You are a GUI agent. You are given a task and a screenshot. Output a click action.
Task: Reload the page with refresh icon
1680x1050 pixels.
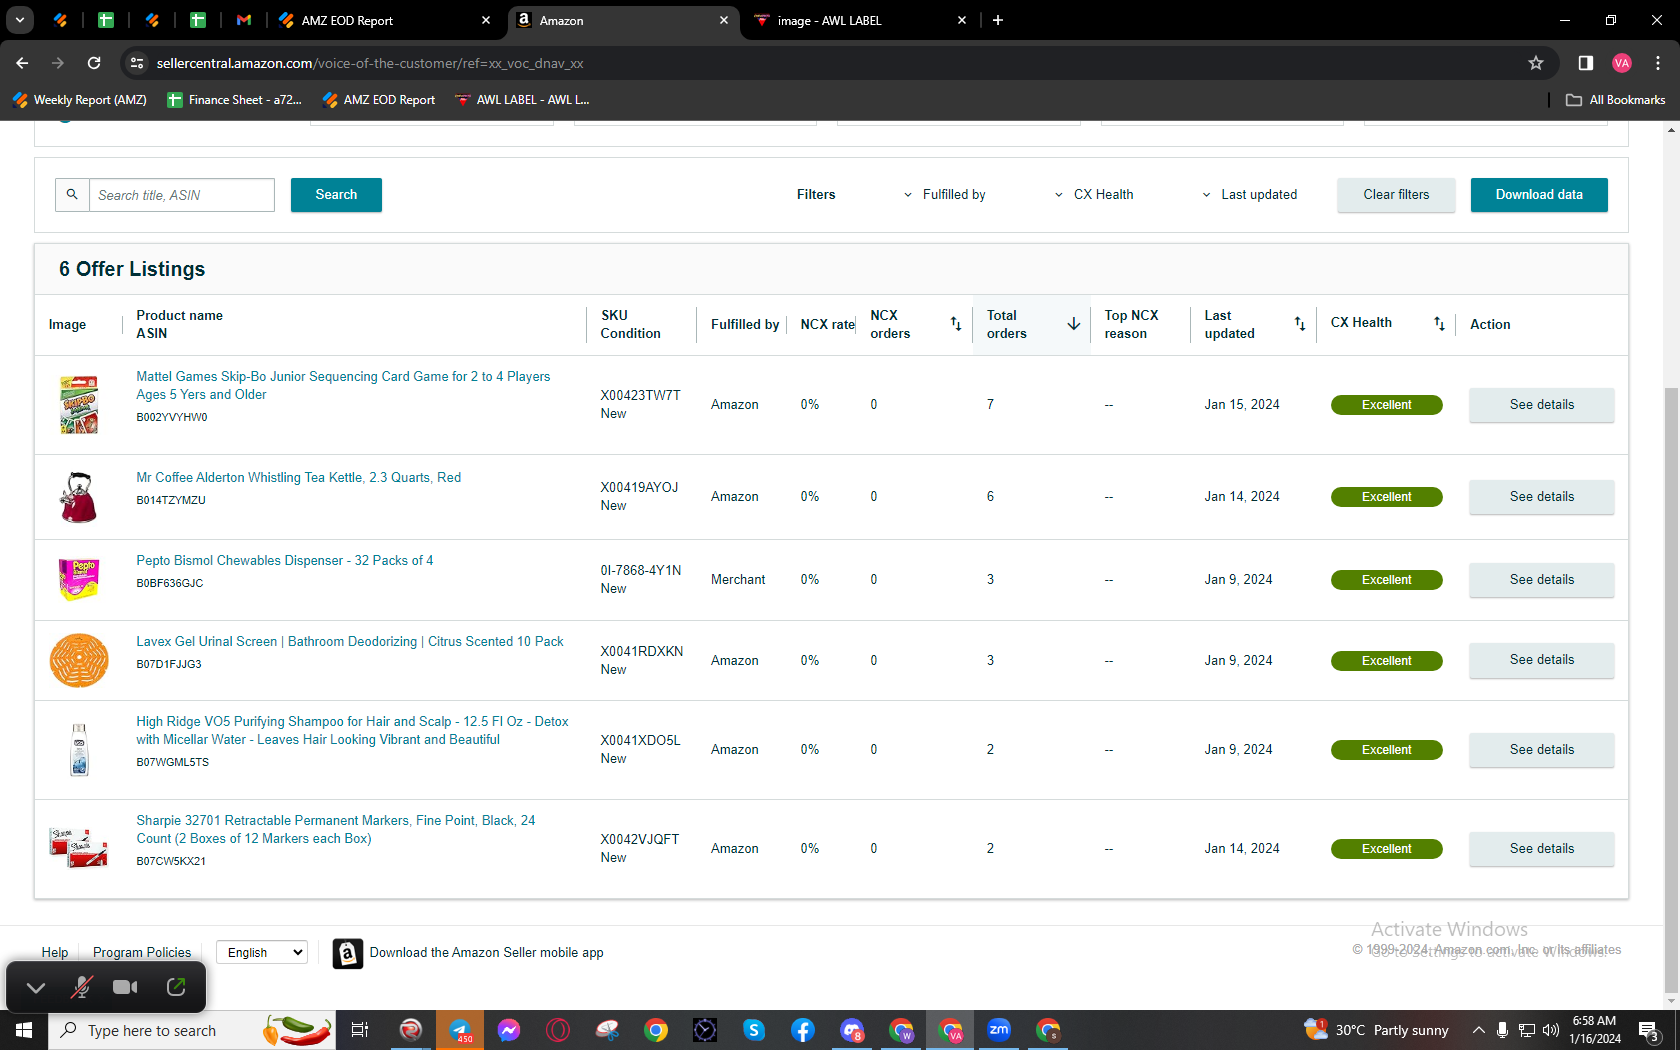94,63
